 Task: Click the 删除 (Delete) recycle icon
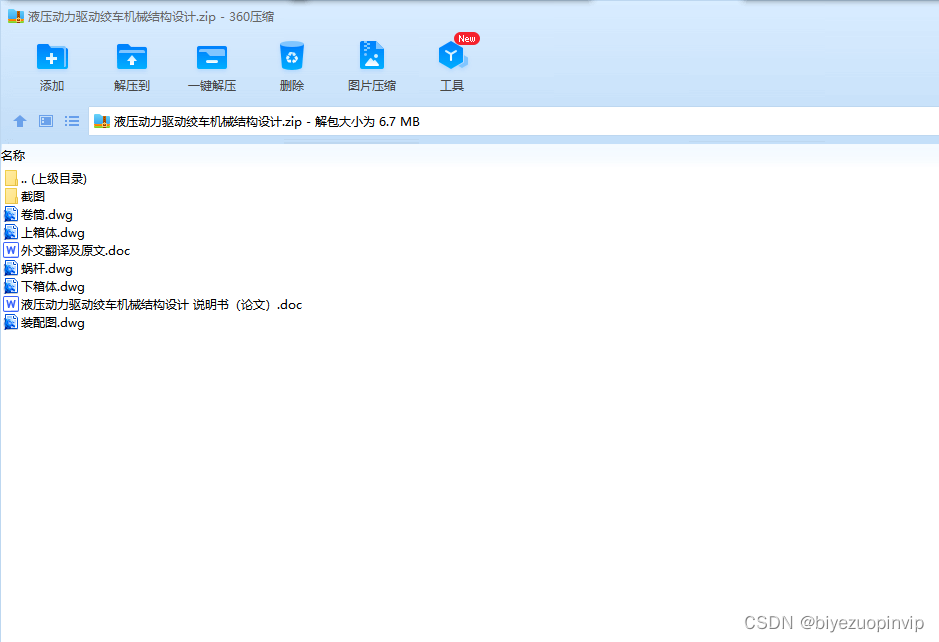[x=292, y=56]
